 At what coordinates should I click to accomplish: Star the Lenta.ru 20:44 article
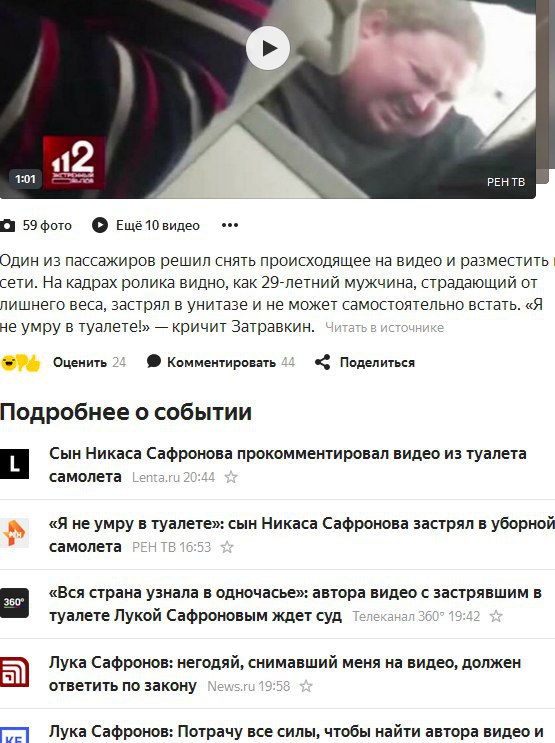coord(231,477)
